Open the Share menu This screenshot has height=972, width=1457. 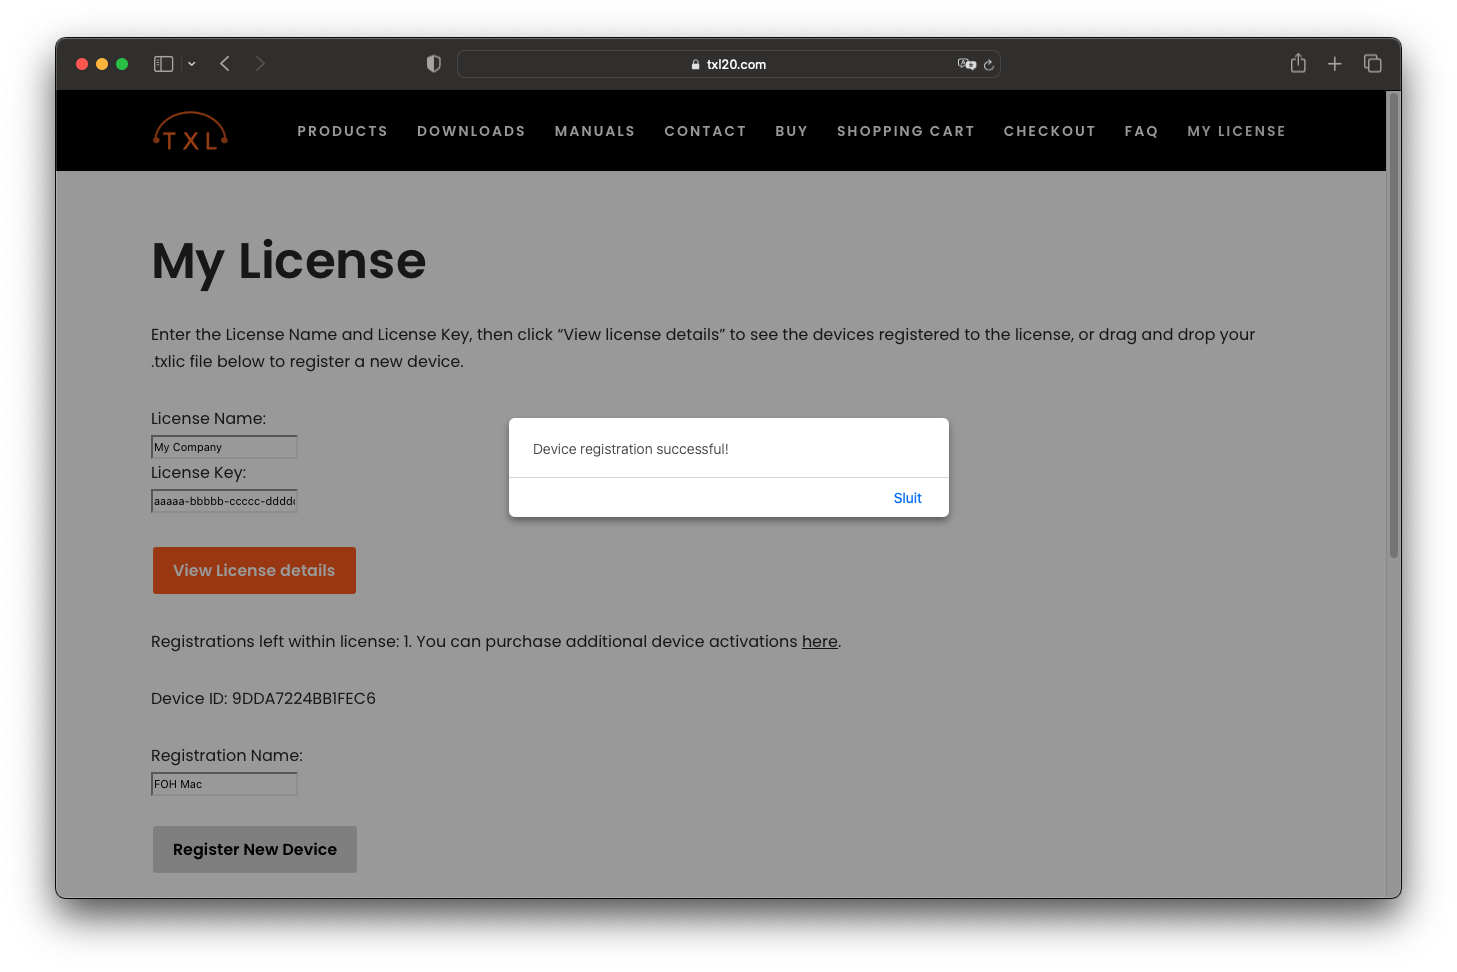1298,64
